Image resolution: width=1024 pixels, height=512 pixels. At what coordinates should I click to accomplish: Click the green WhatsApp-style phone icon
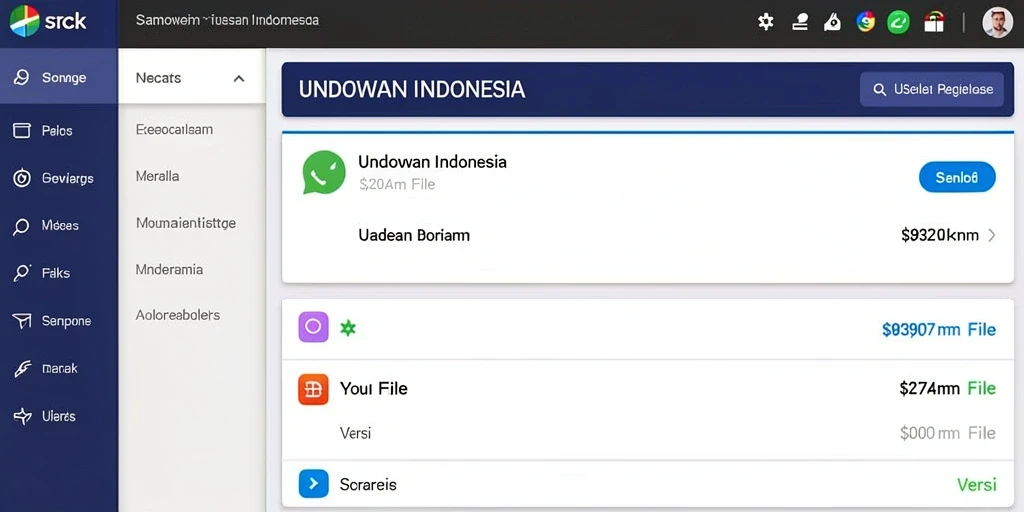point(324,172)
